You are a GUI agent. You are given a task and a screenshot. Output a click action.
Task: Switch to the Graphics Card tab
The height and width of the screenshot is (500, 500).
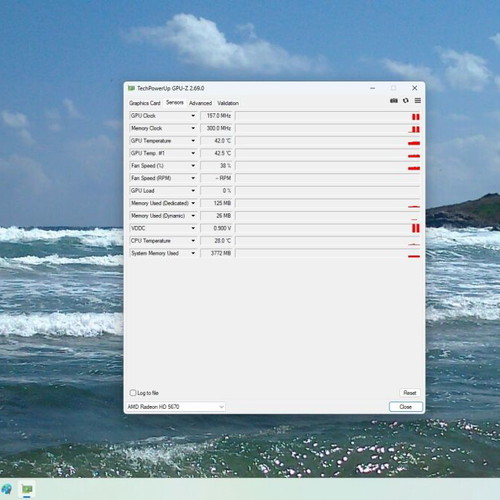145,103
